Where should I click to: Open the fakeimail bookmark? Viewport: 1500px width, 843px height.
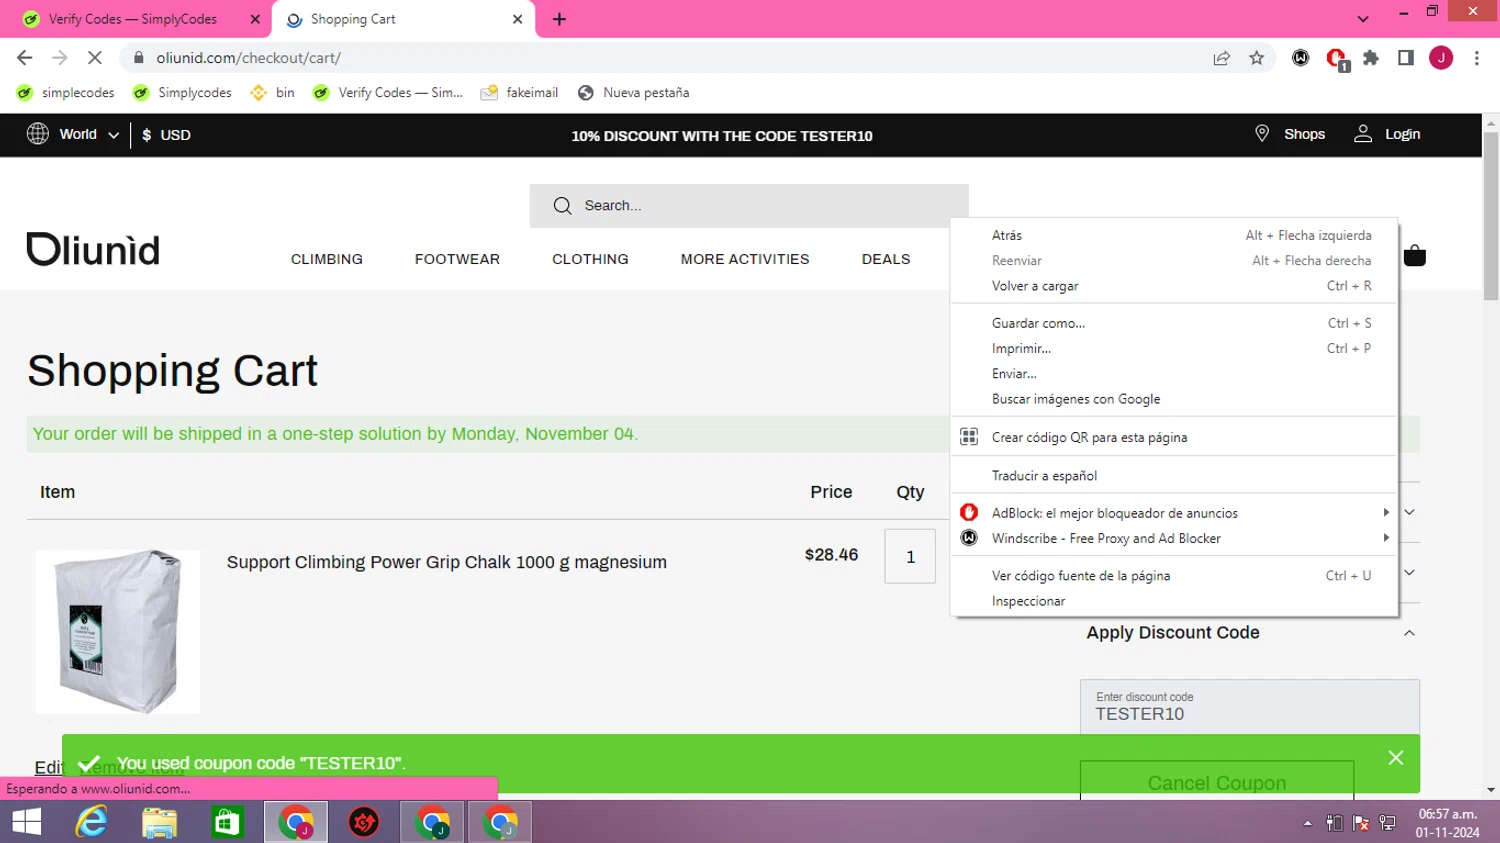[520, 93]
